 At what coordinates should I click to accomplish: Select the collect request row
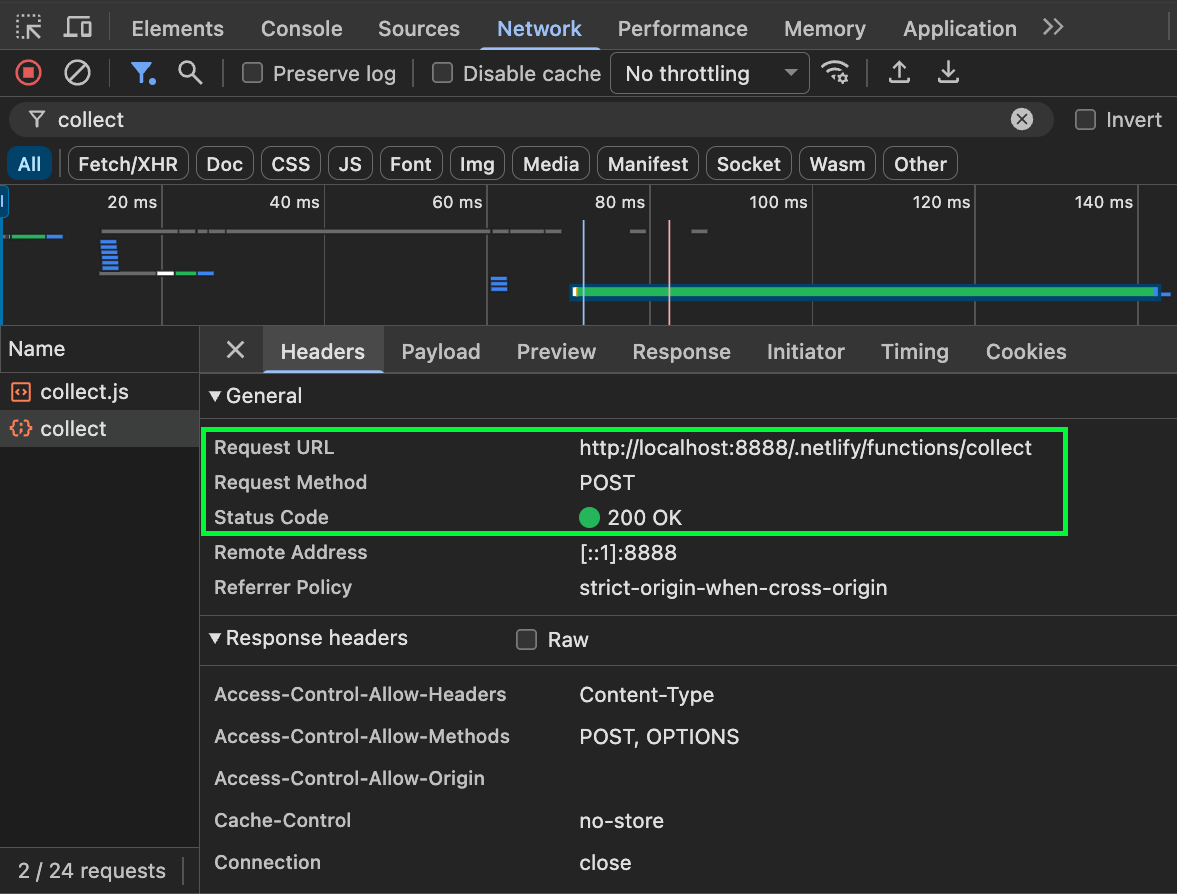click(100, 429)
